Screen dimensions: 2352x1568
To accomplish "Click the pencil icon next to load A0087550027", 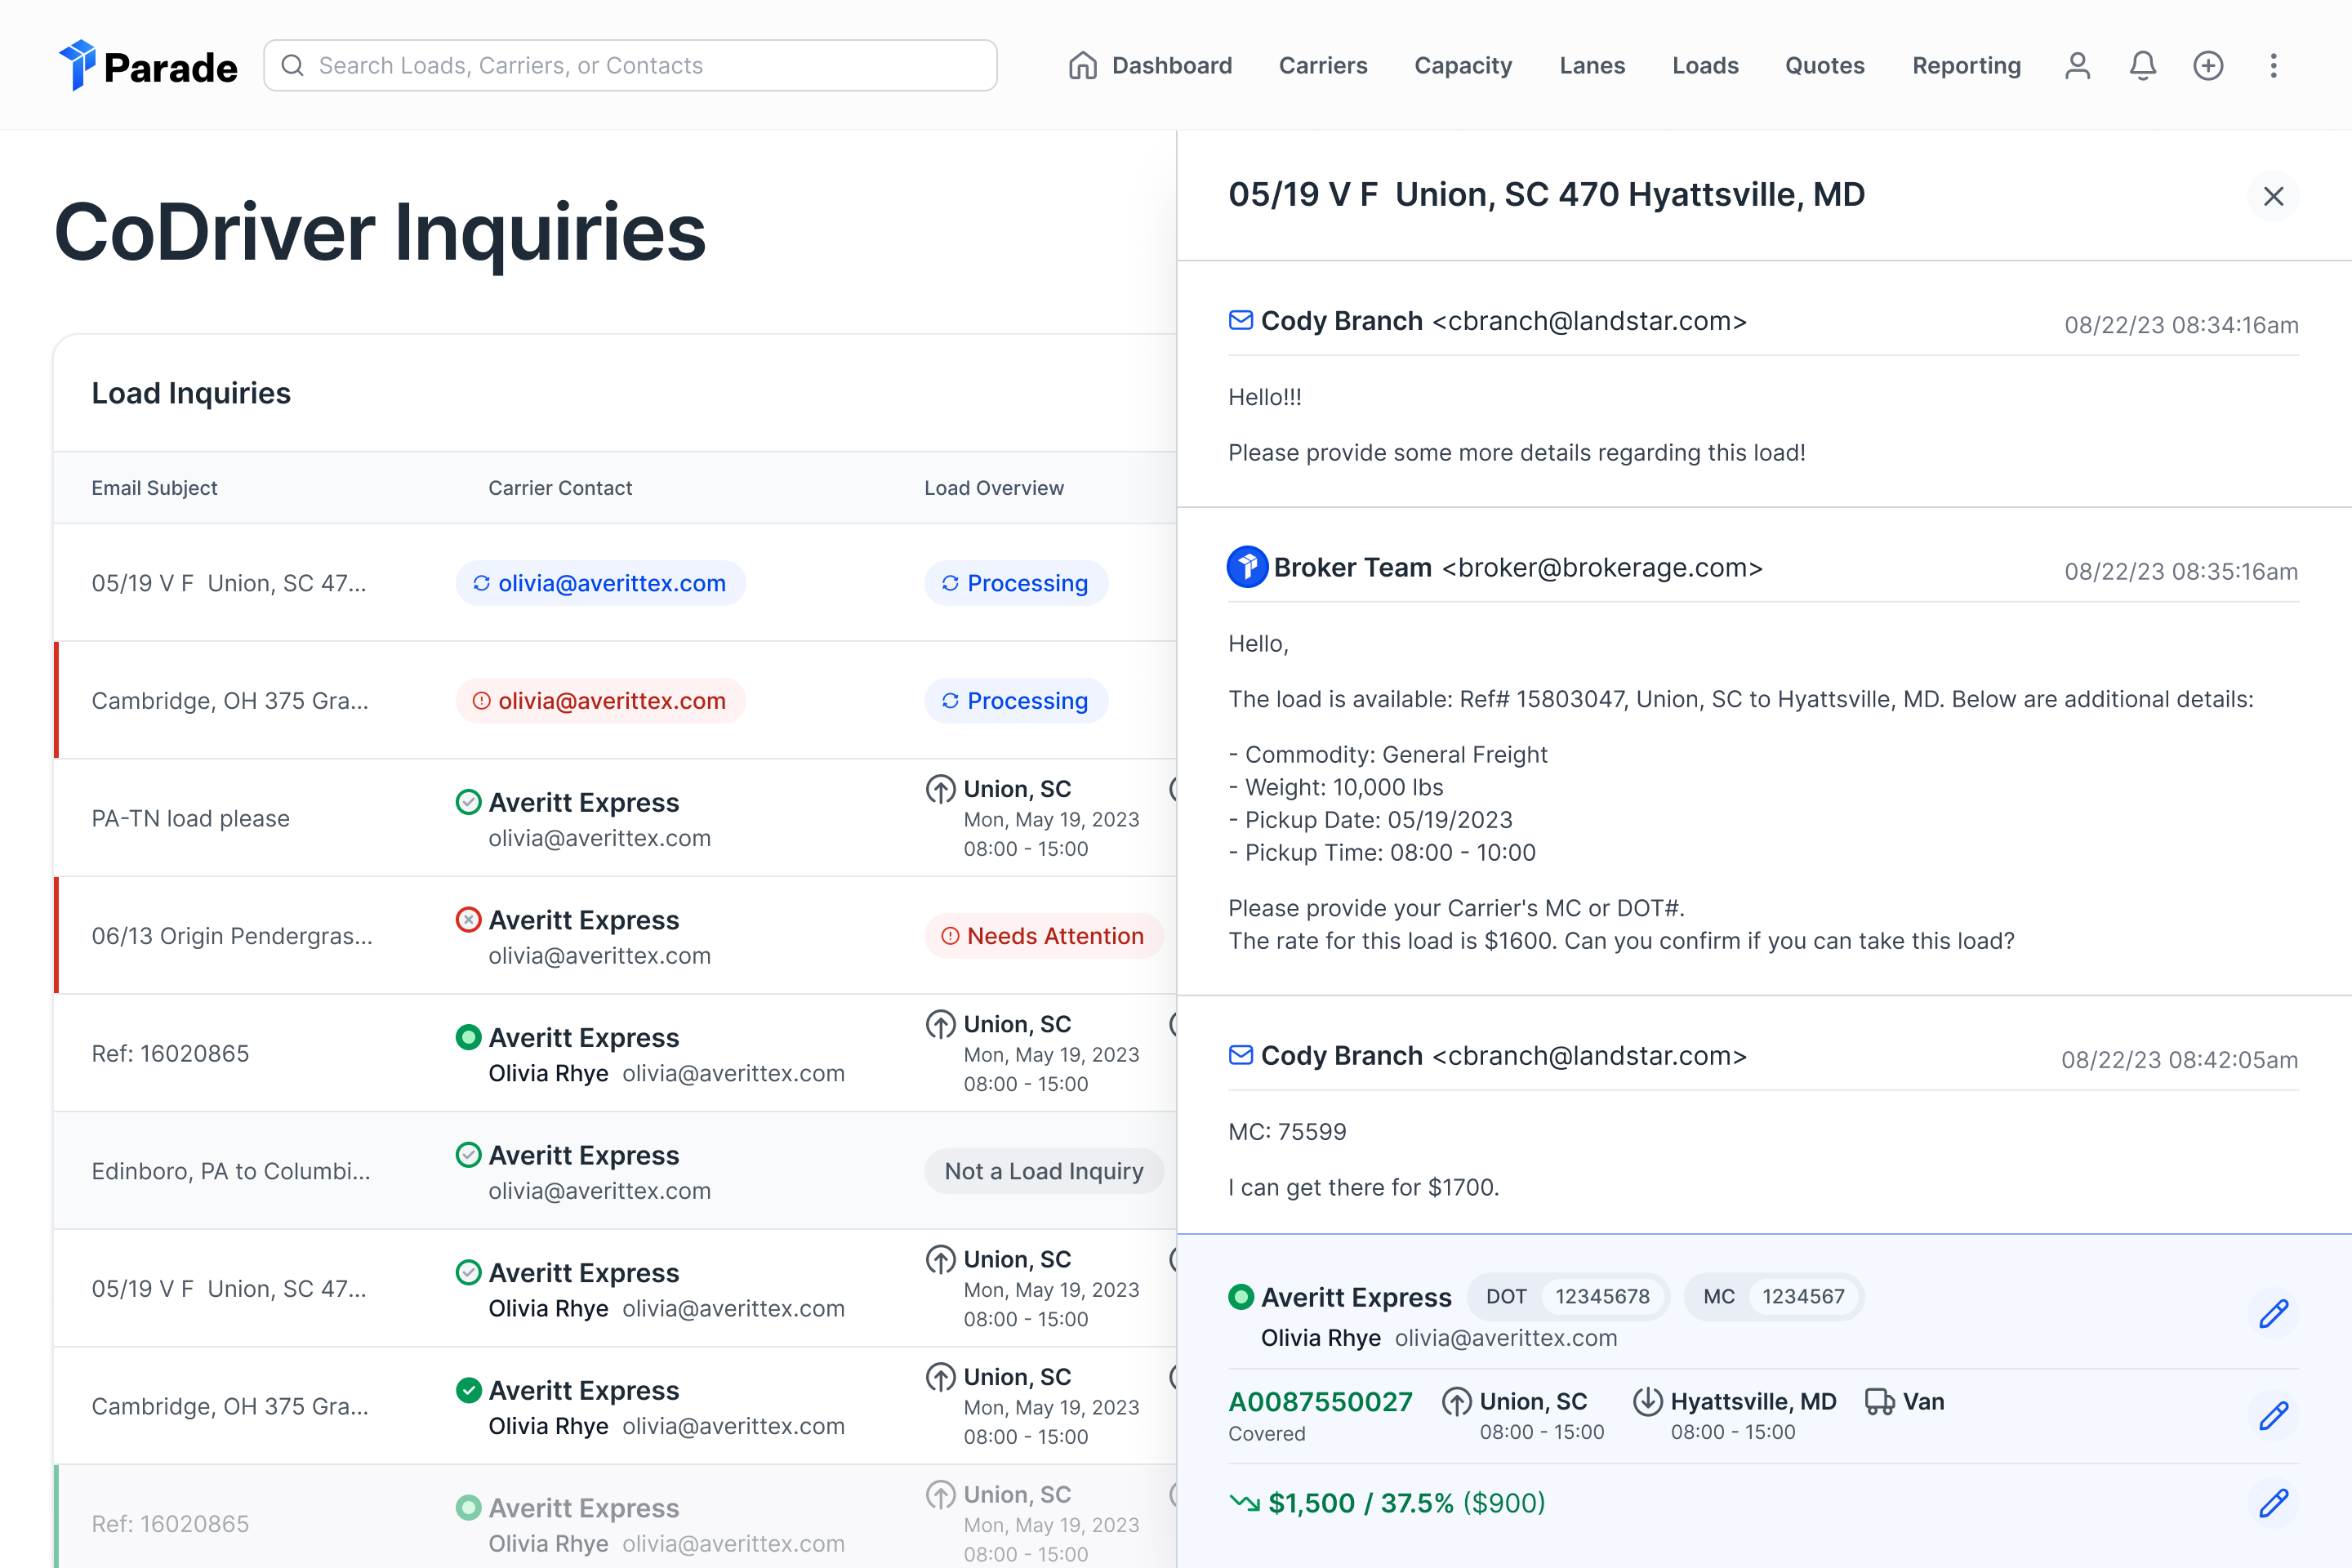I will click(x=2274, y=1416).
